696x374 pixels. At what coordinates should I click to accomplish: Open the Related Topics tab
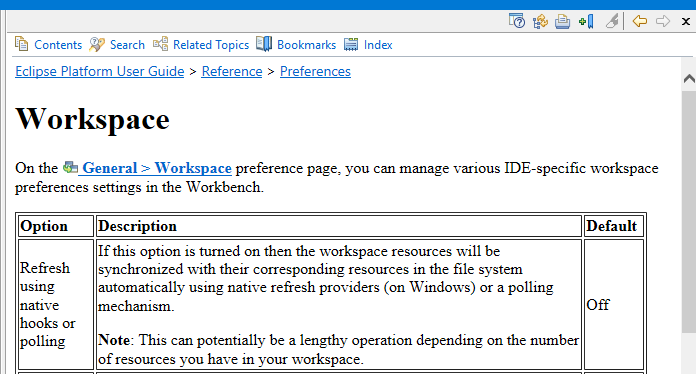[201, 44]
